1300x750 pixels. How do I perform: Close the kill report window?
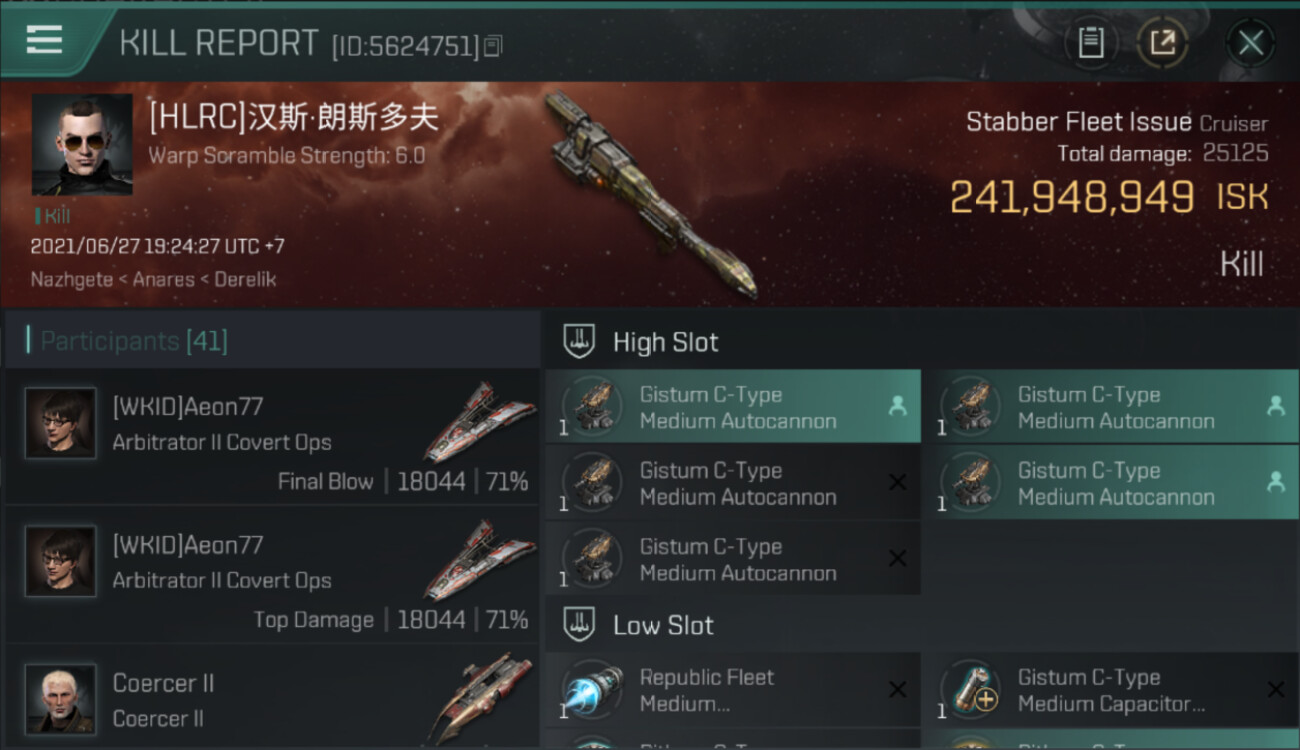(x=1250, y=42)
